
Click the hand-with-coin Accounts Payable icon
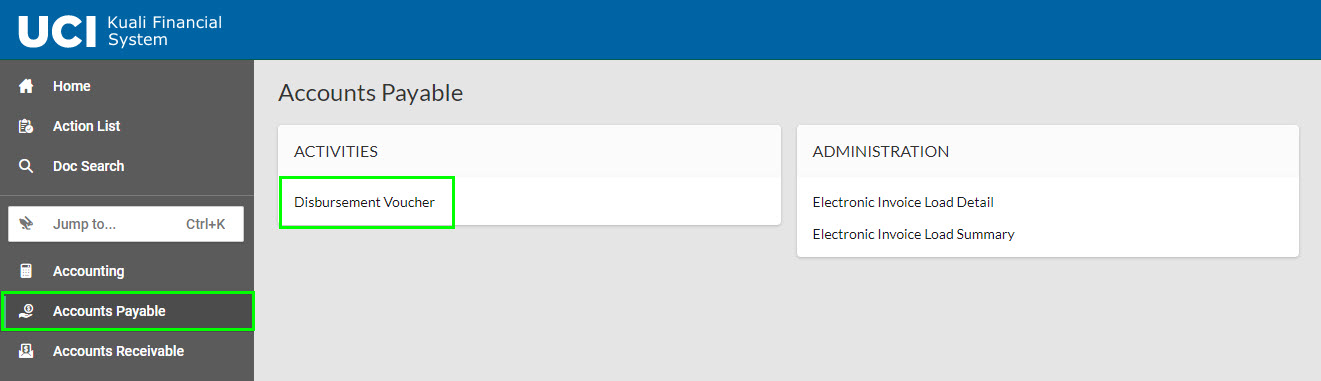point(27,311)
